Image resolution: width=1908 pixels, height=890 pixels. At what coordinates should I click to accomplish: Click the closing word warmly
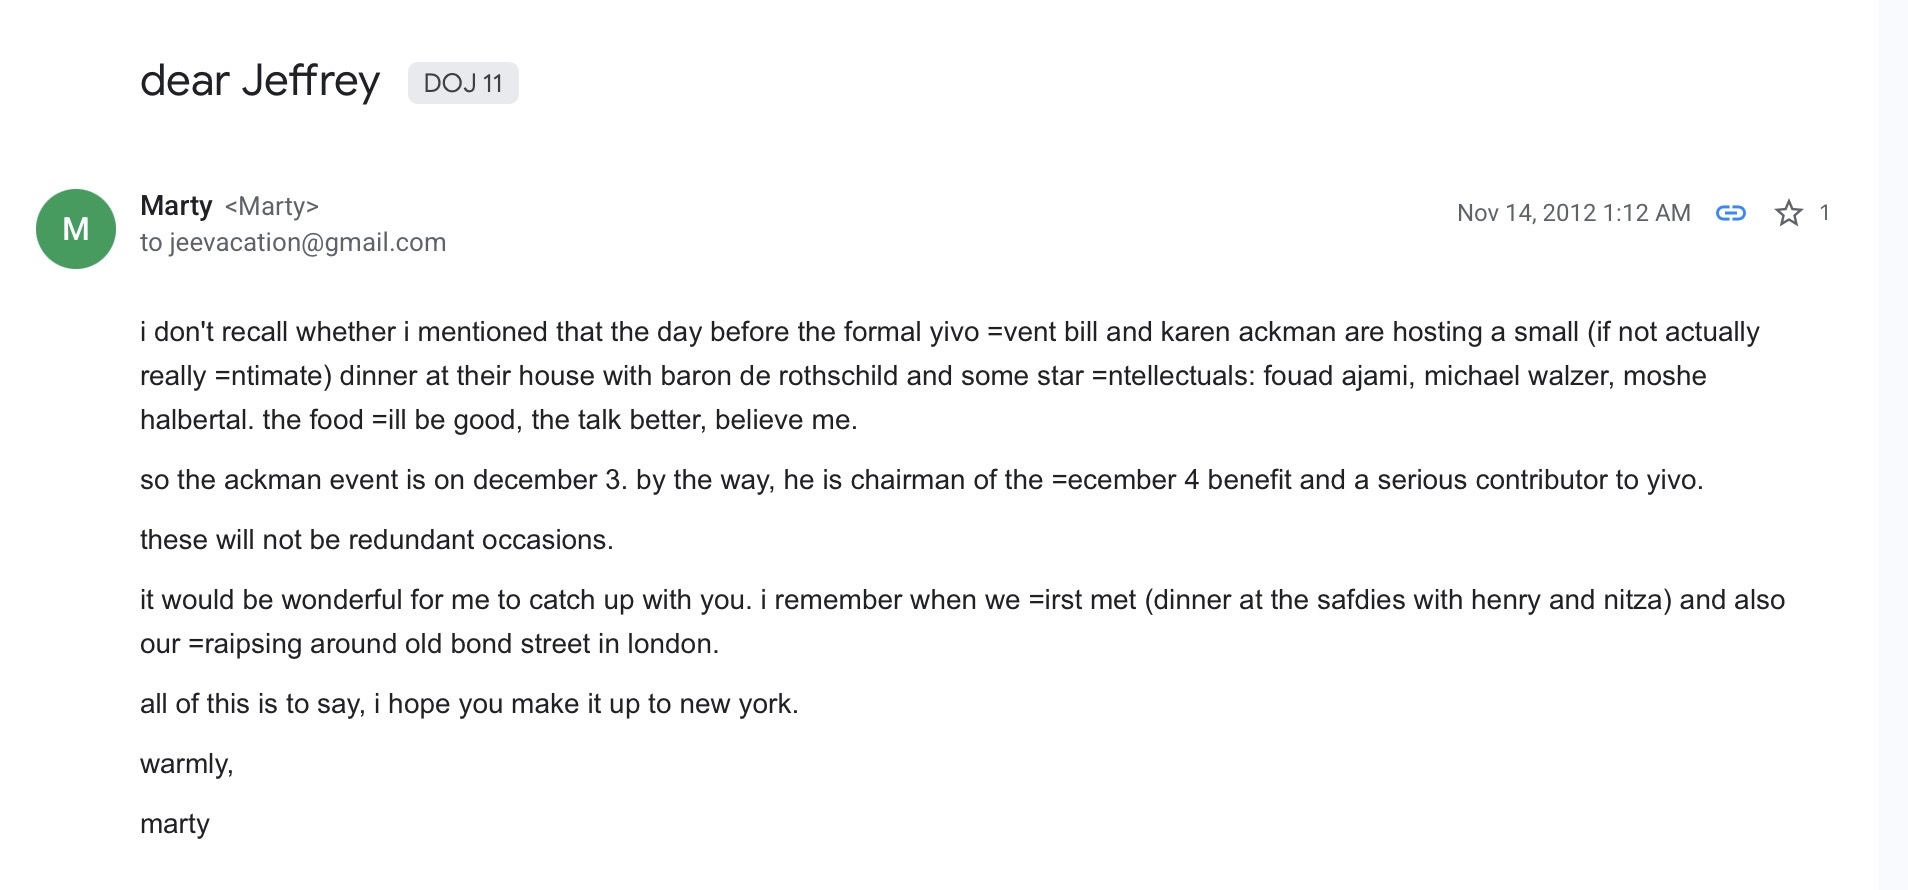point(186,764)
